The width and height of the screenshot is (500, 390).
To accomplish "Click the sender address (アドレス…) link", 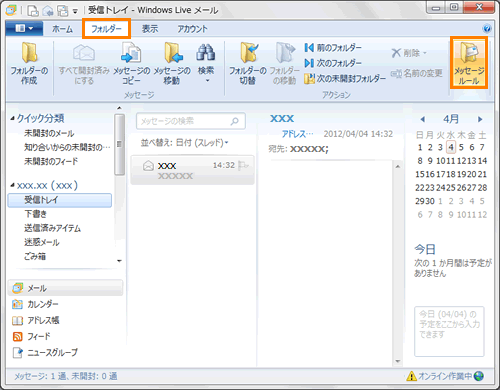I will coord(297,134).
